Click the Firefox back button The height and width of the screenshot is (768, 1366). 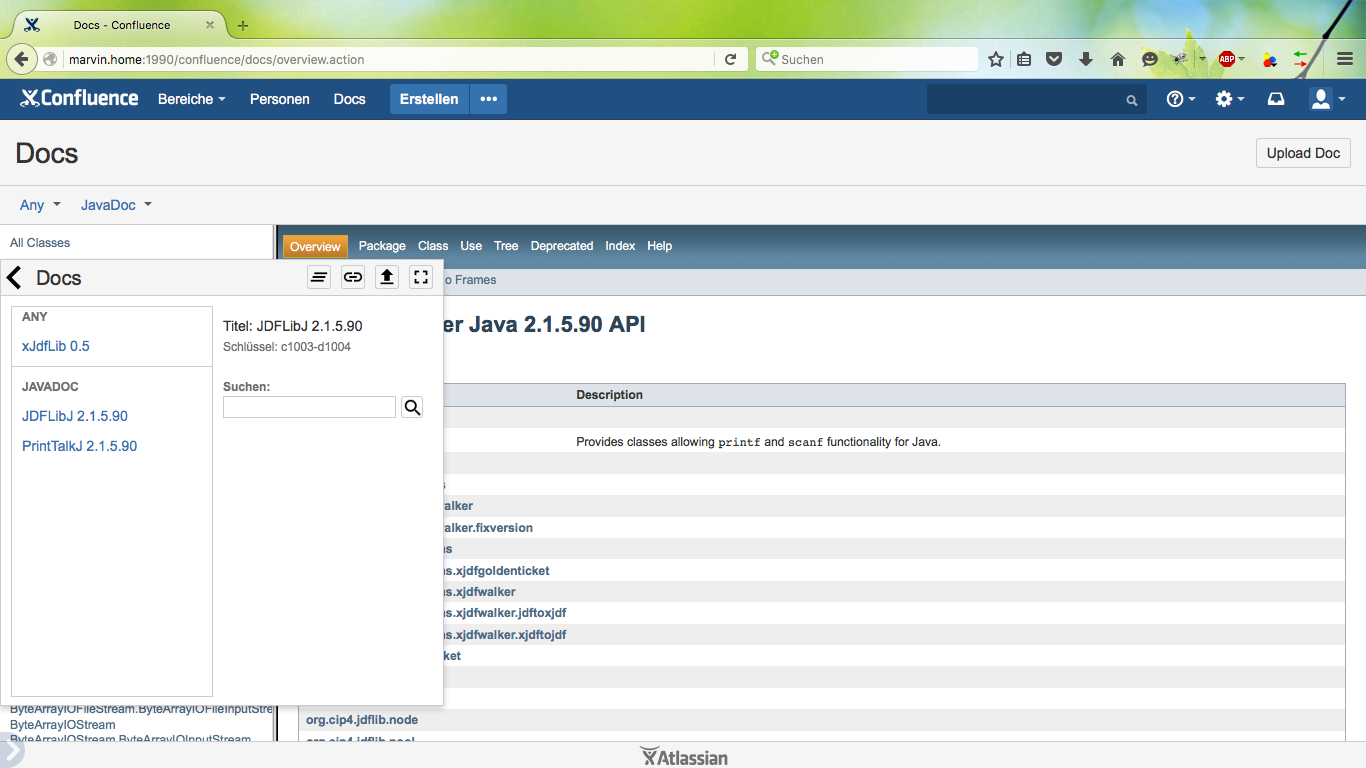(22, 59)
